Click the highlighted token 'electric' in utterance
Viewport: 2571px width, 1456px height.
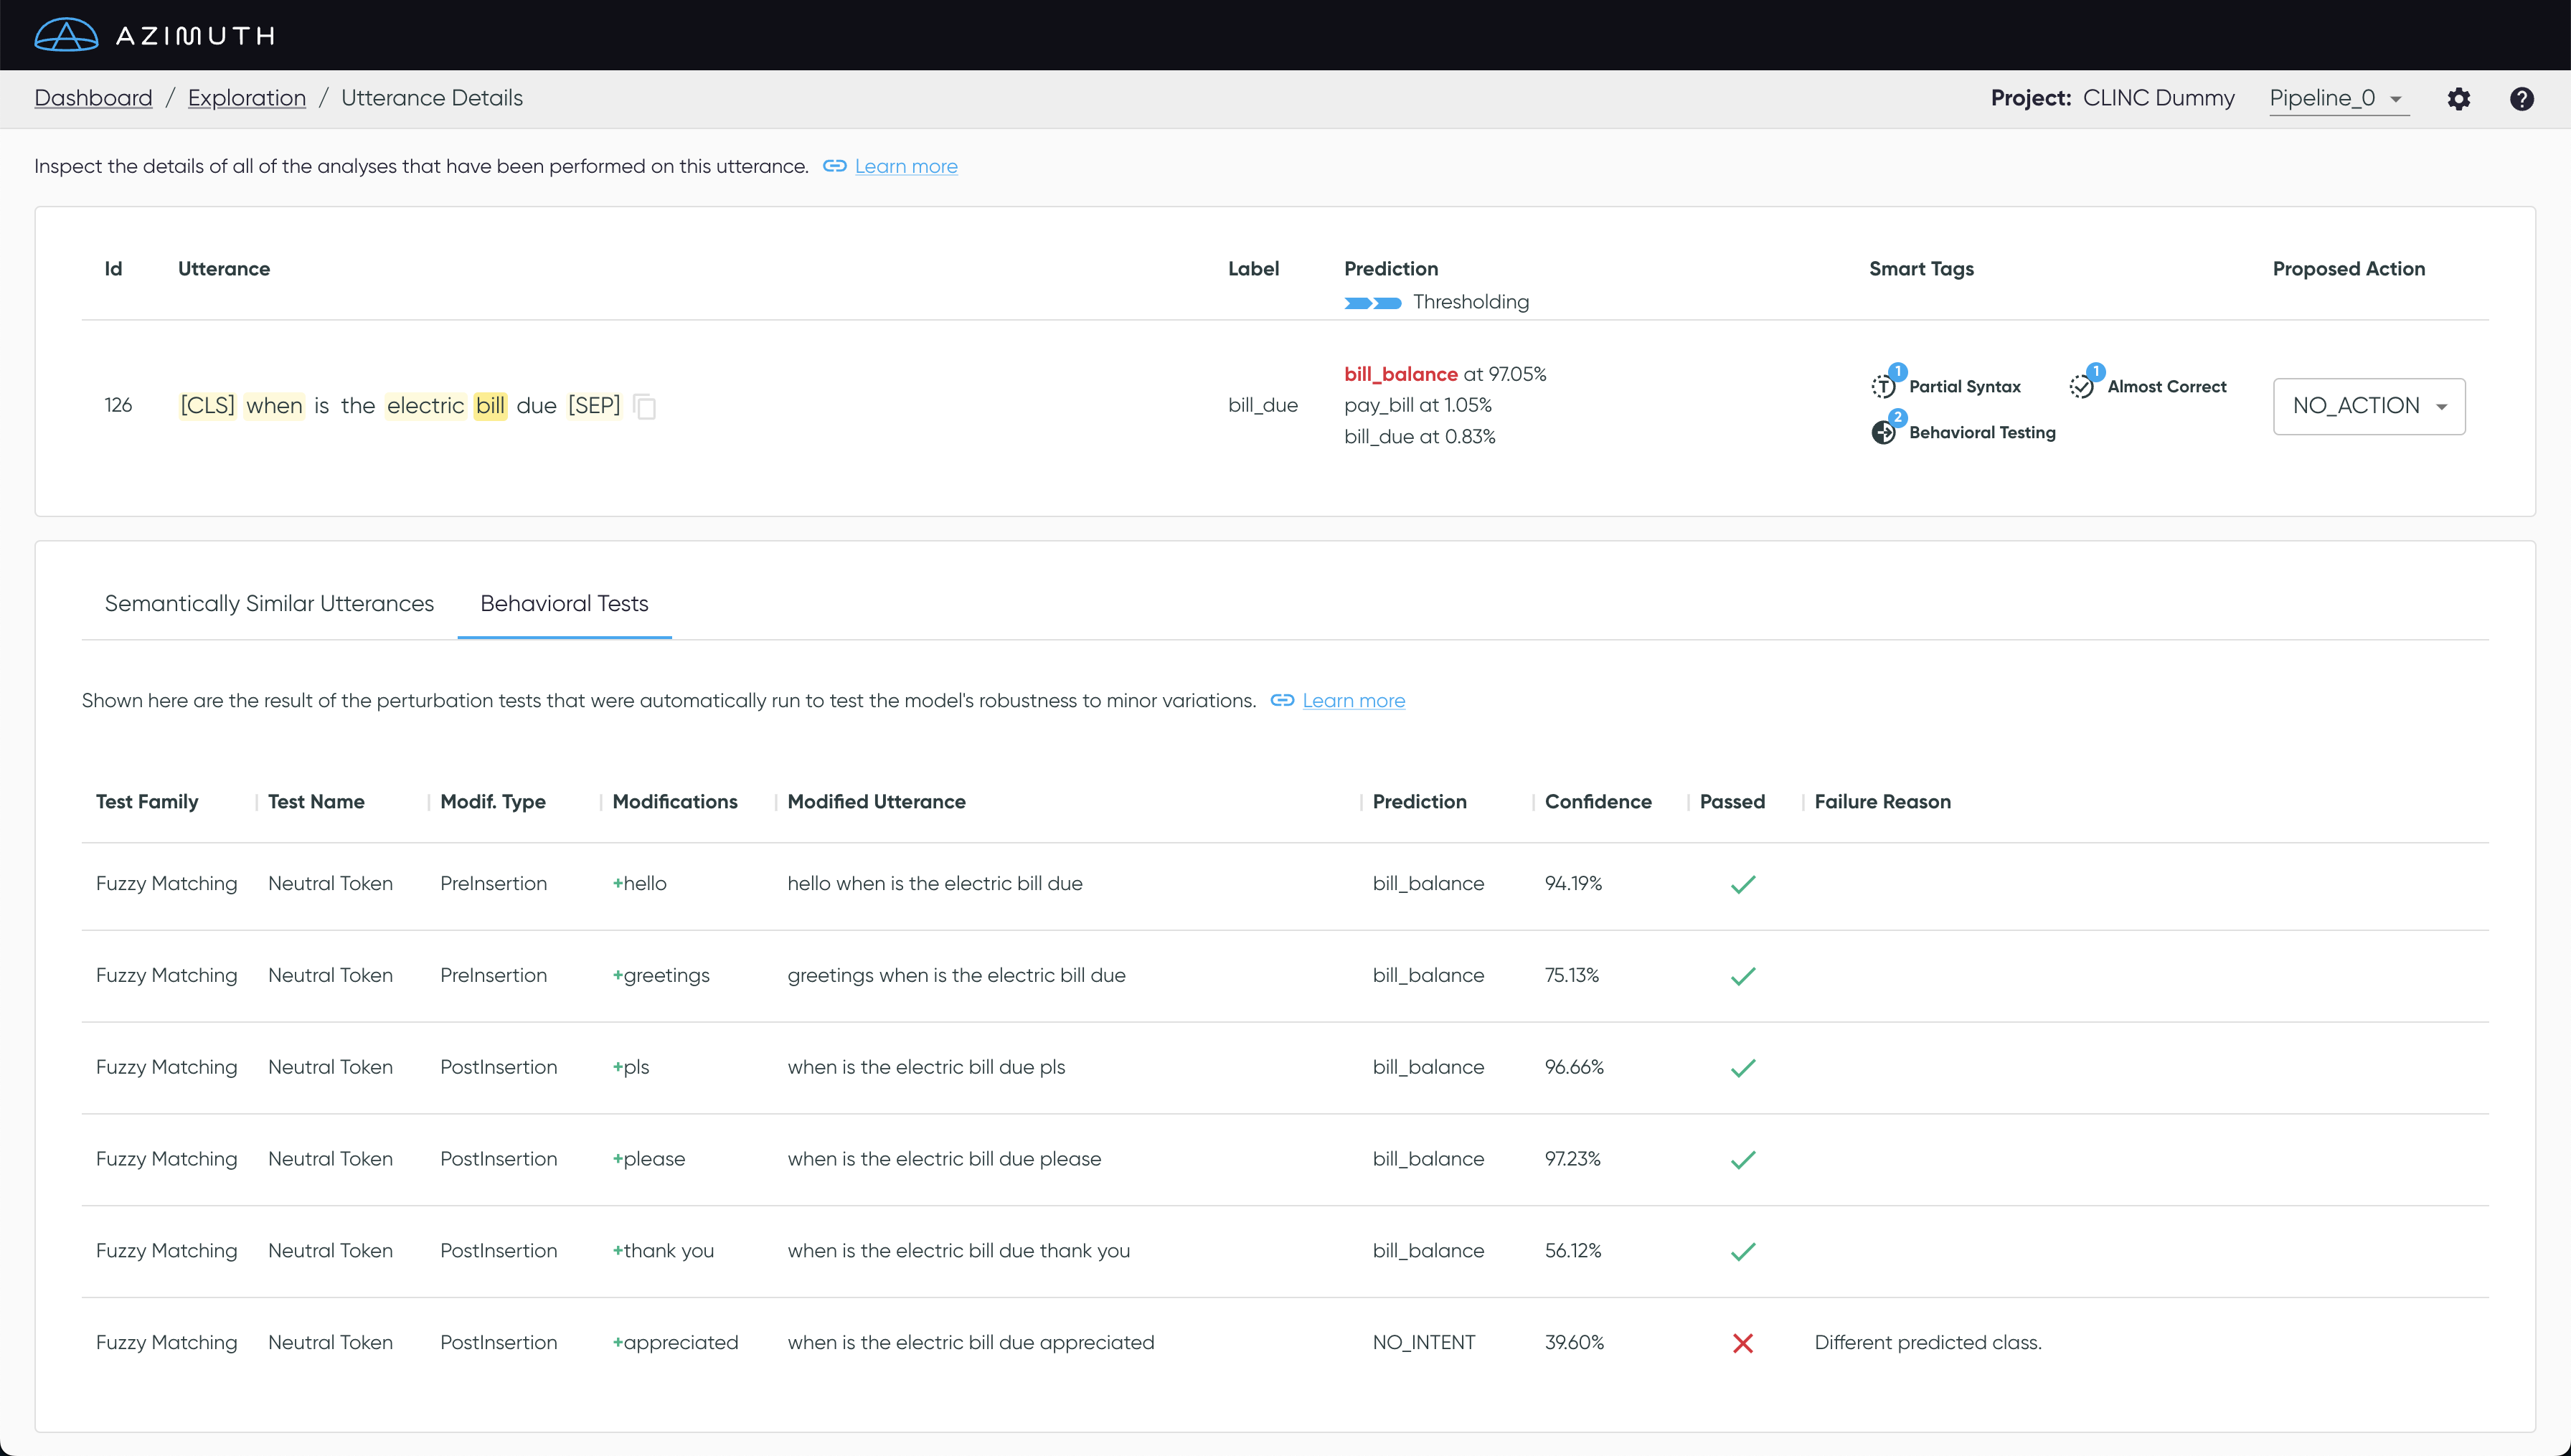(426, 405)
